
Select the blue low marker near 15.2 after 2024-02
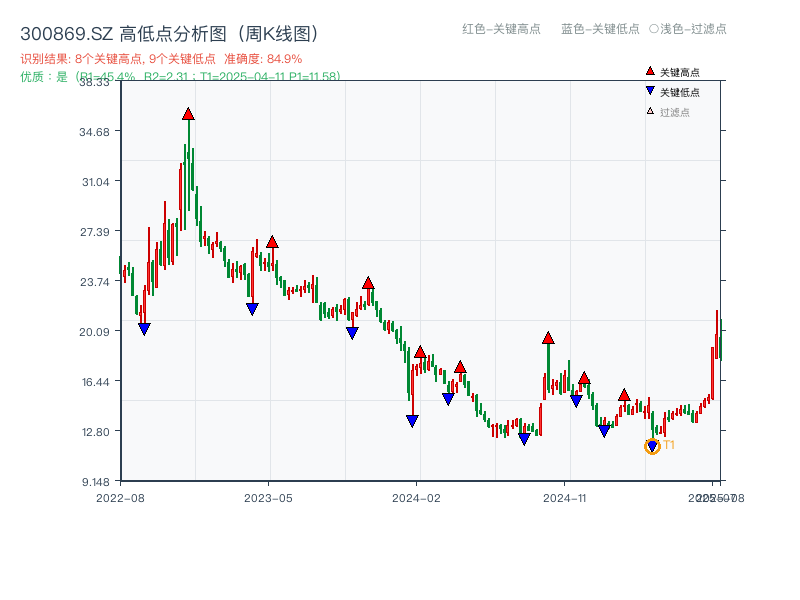click(x=448, y=399)
